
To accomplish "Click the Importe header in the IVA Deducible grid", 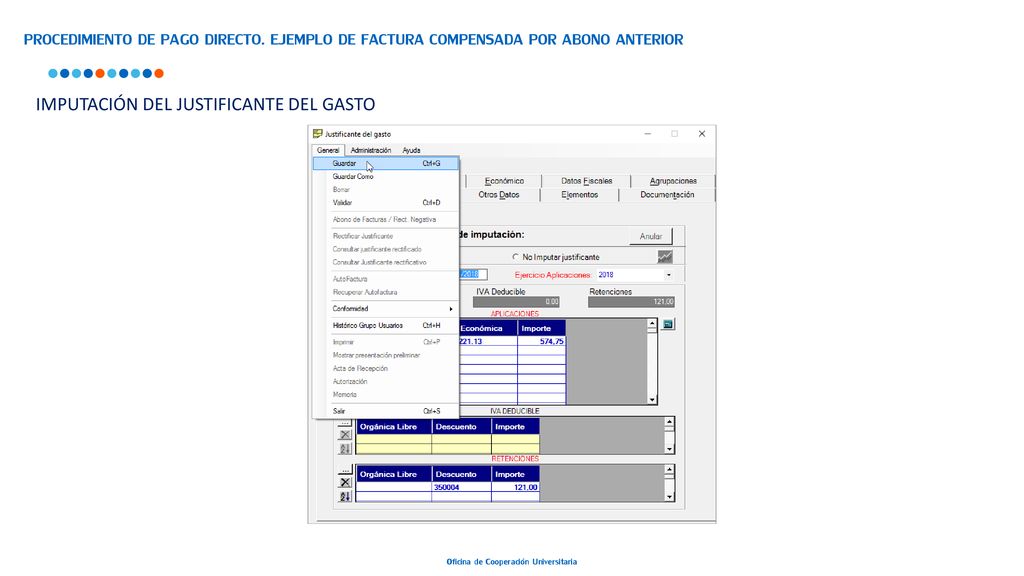I will click(516, 427).
